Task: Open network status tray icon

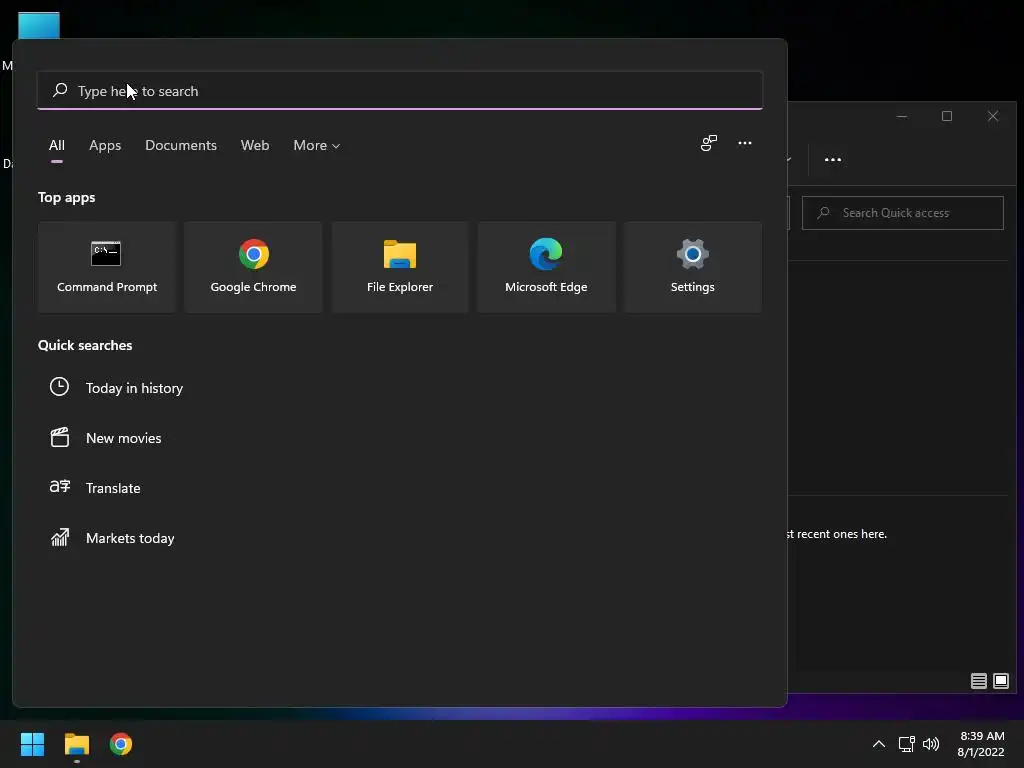Action: 906,744
